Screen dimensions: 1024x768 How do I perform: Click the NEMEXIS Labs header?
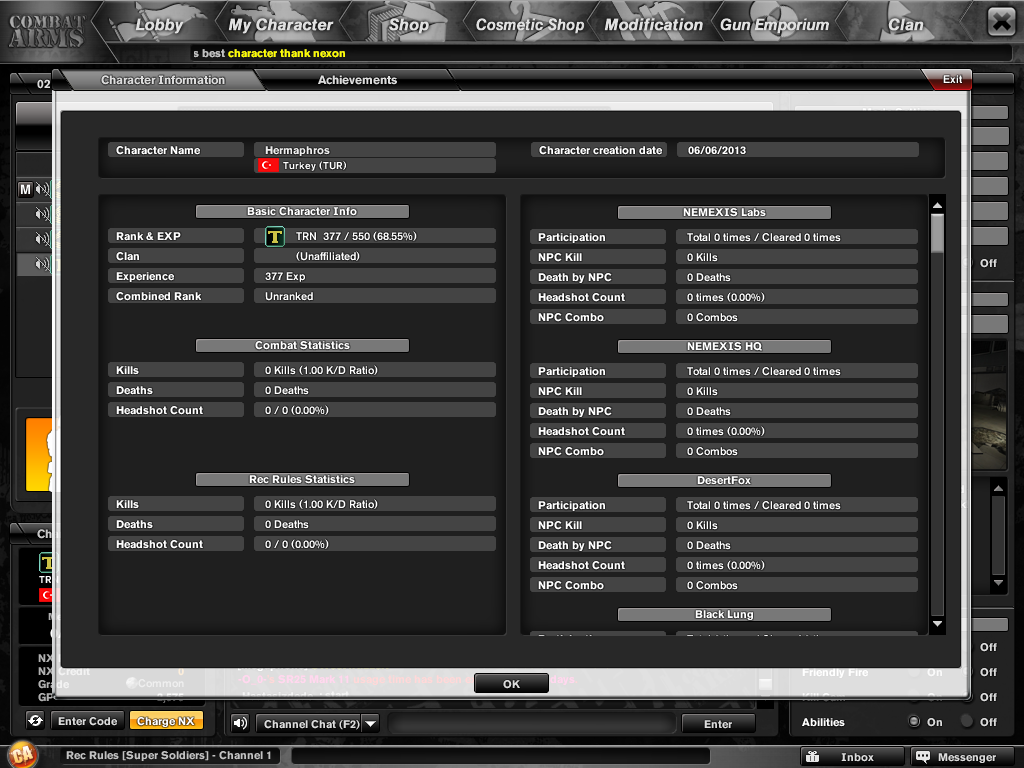[724, 212]
